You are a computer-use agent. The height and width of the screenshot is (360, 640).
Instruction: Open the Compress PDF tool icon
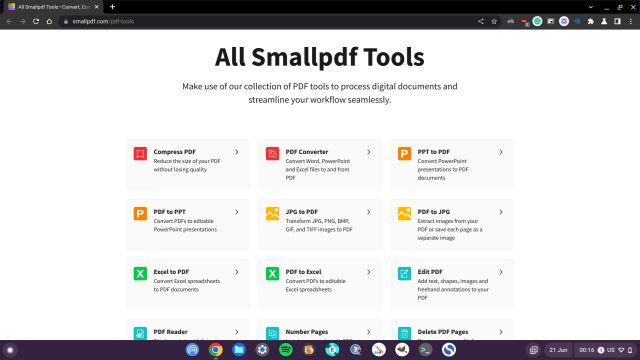(x=140, y=154)
